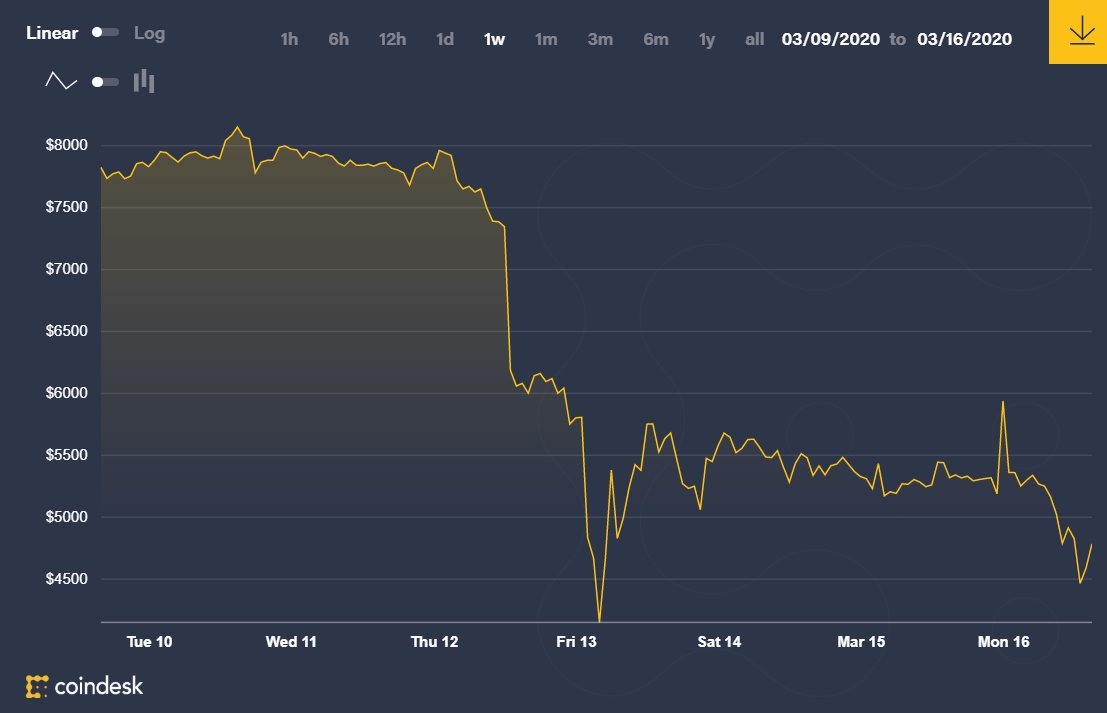Click the CoinDesk logo
This screenshot has width=1107, height=713.
tap(85, 685)
